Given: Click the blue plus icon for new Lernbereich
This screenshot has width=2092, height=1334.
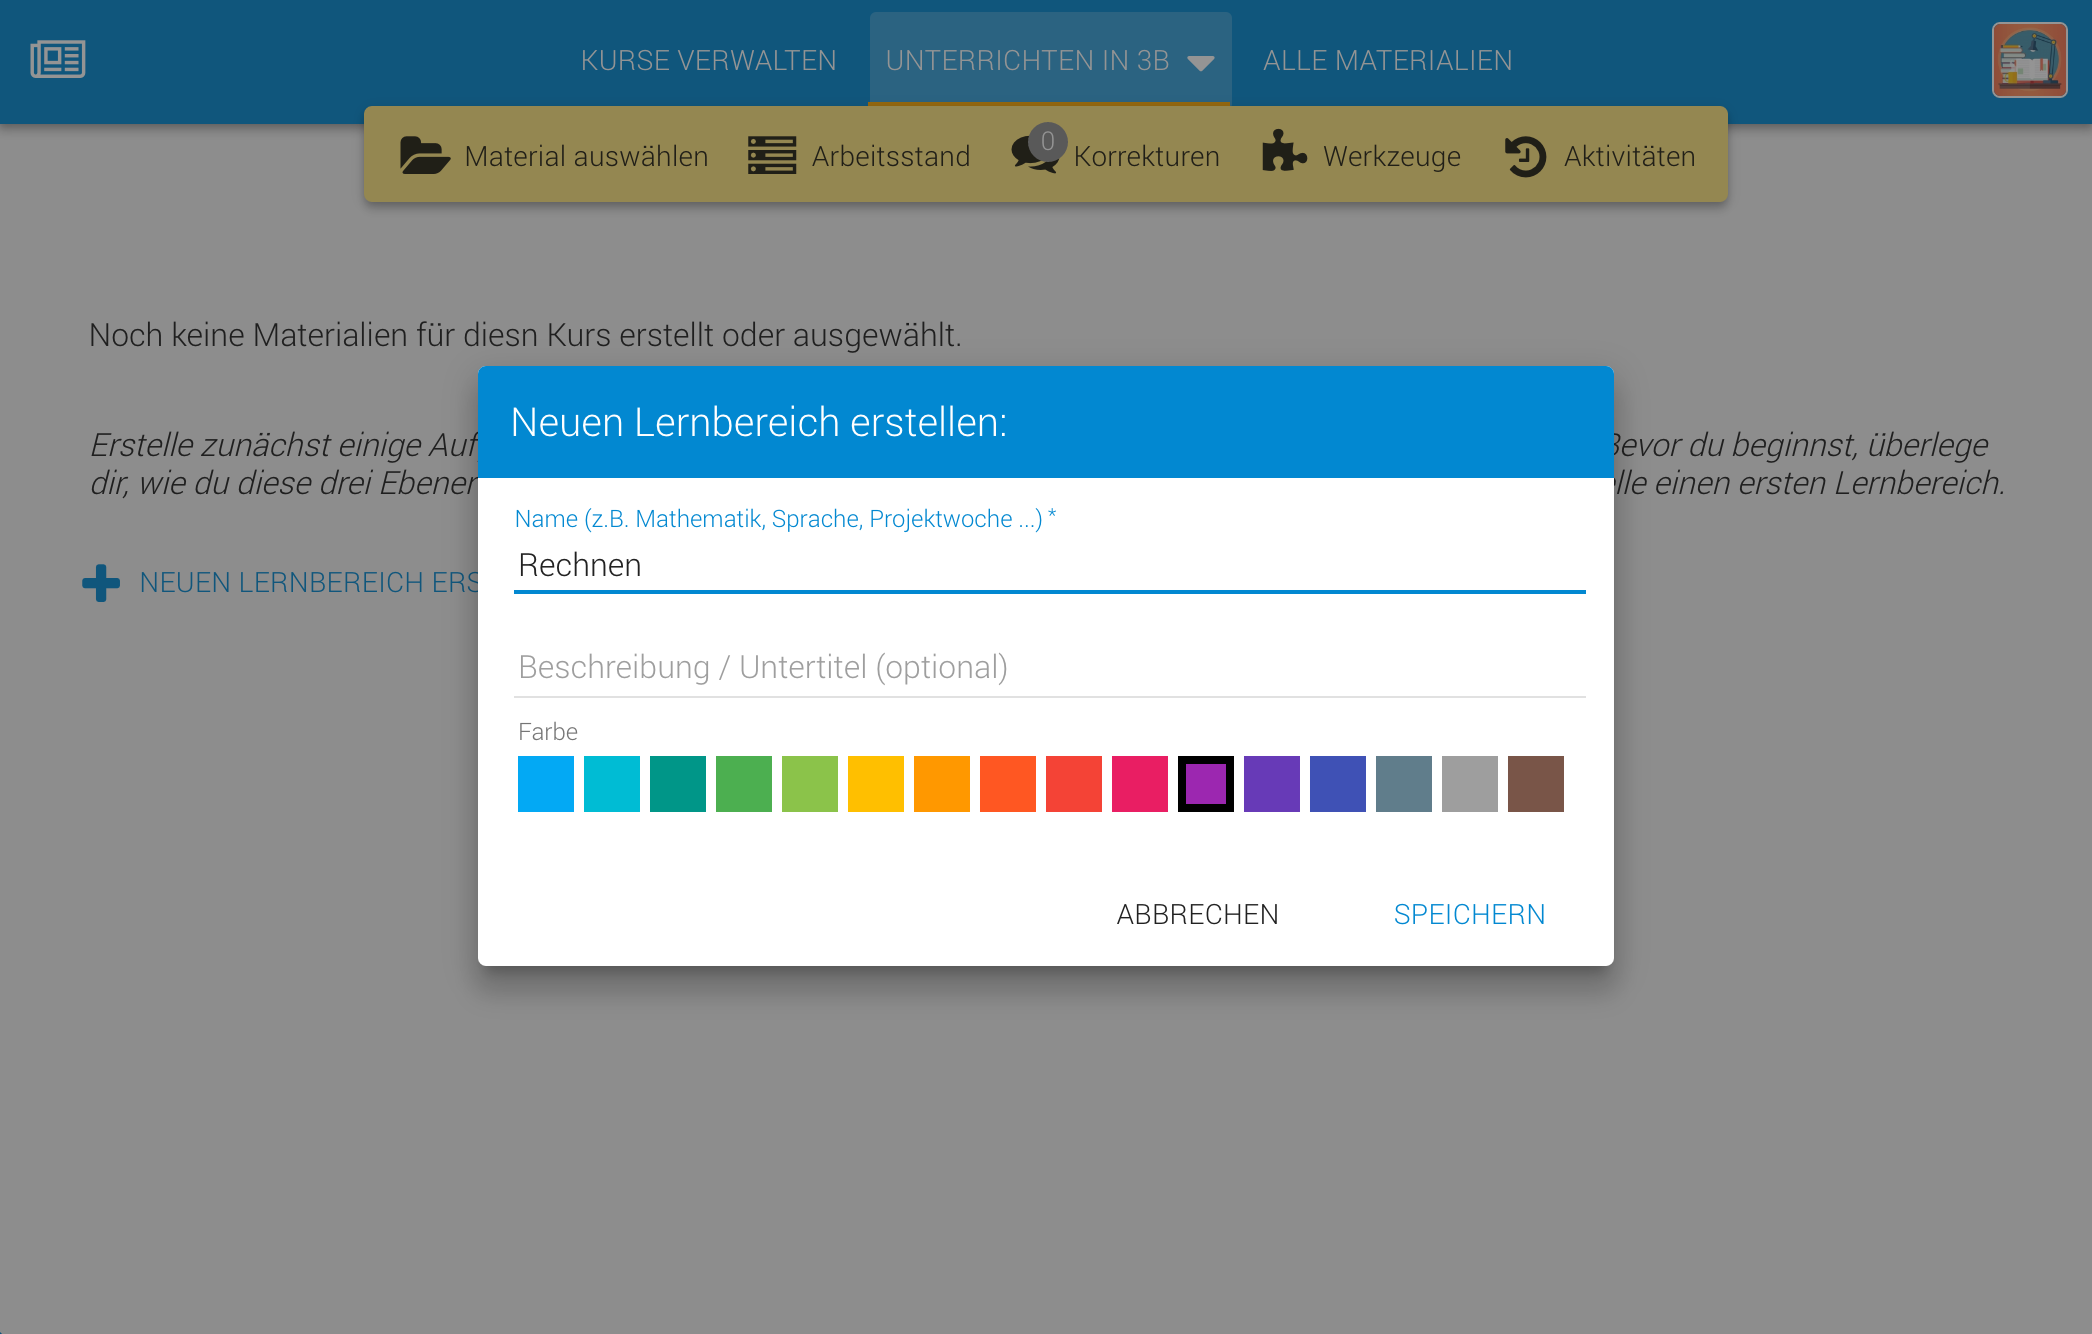Looking at the screenshot, I should coord(101,583).
